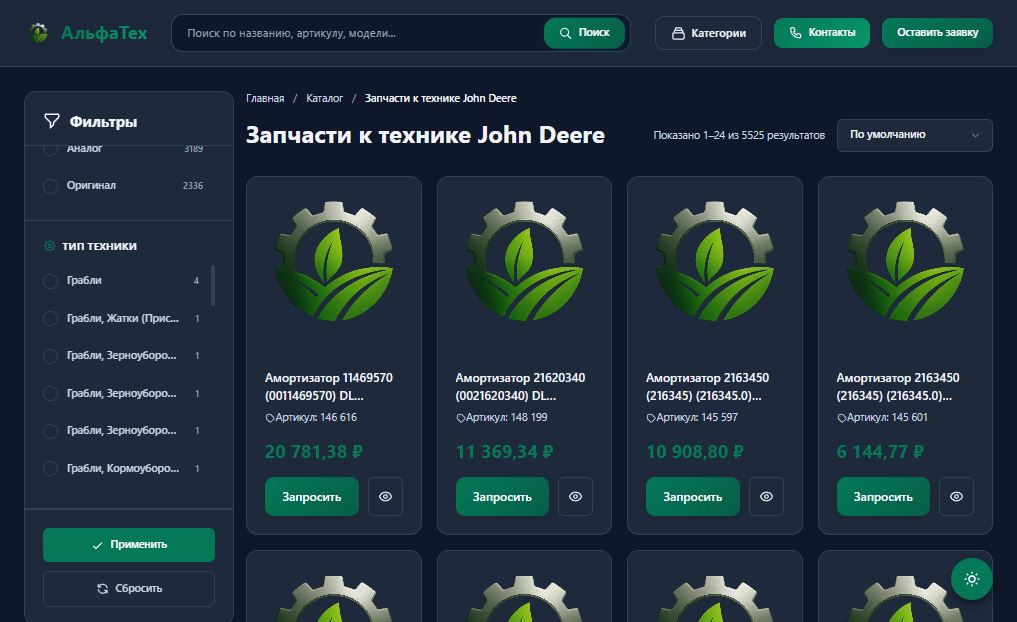Click tag icon before Артикул: 145 597

(651, 418)
